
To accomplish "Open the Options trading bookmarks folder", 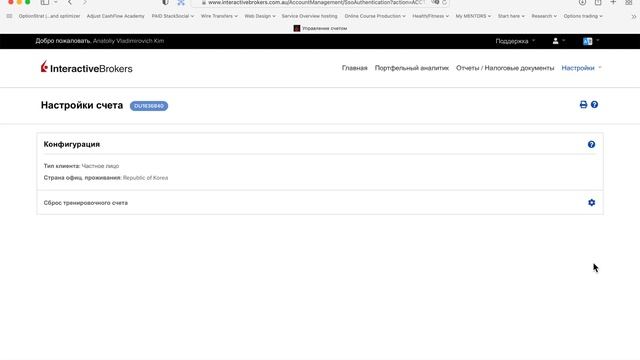I will pos(583,16).
